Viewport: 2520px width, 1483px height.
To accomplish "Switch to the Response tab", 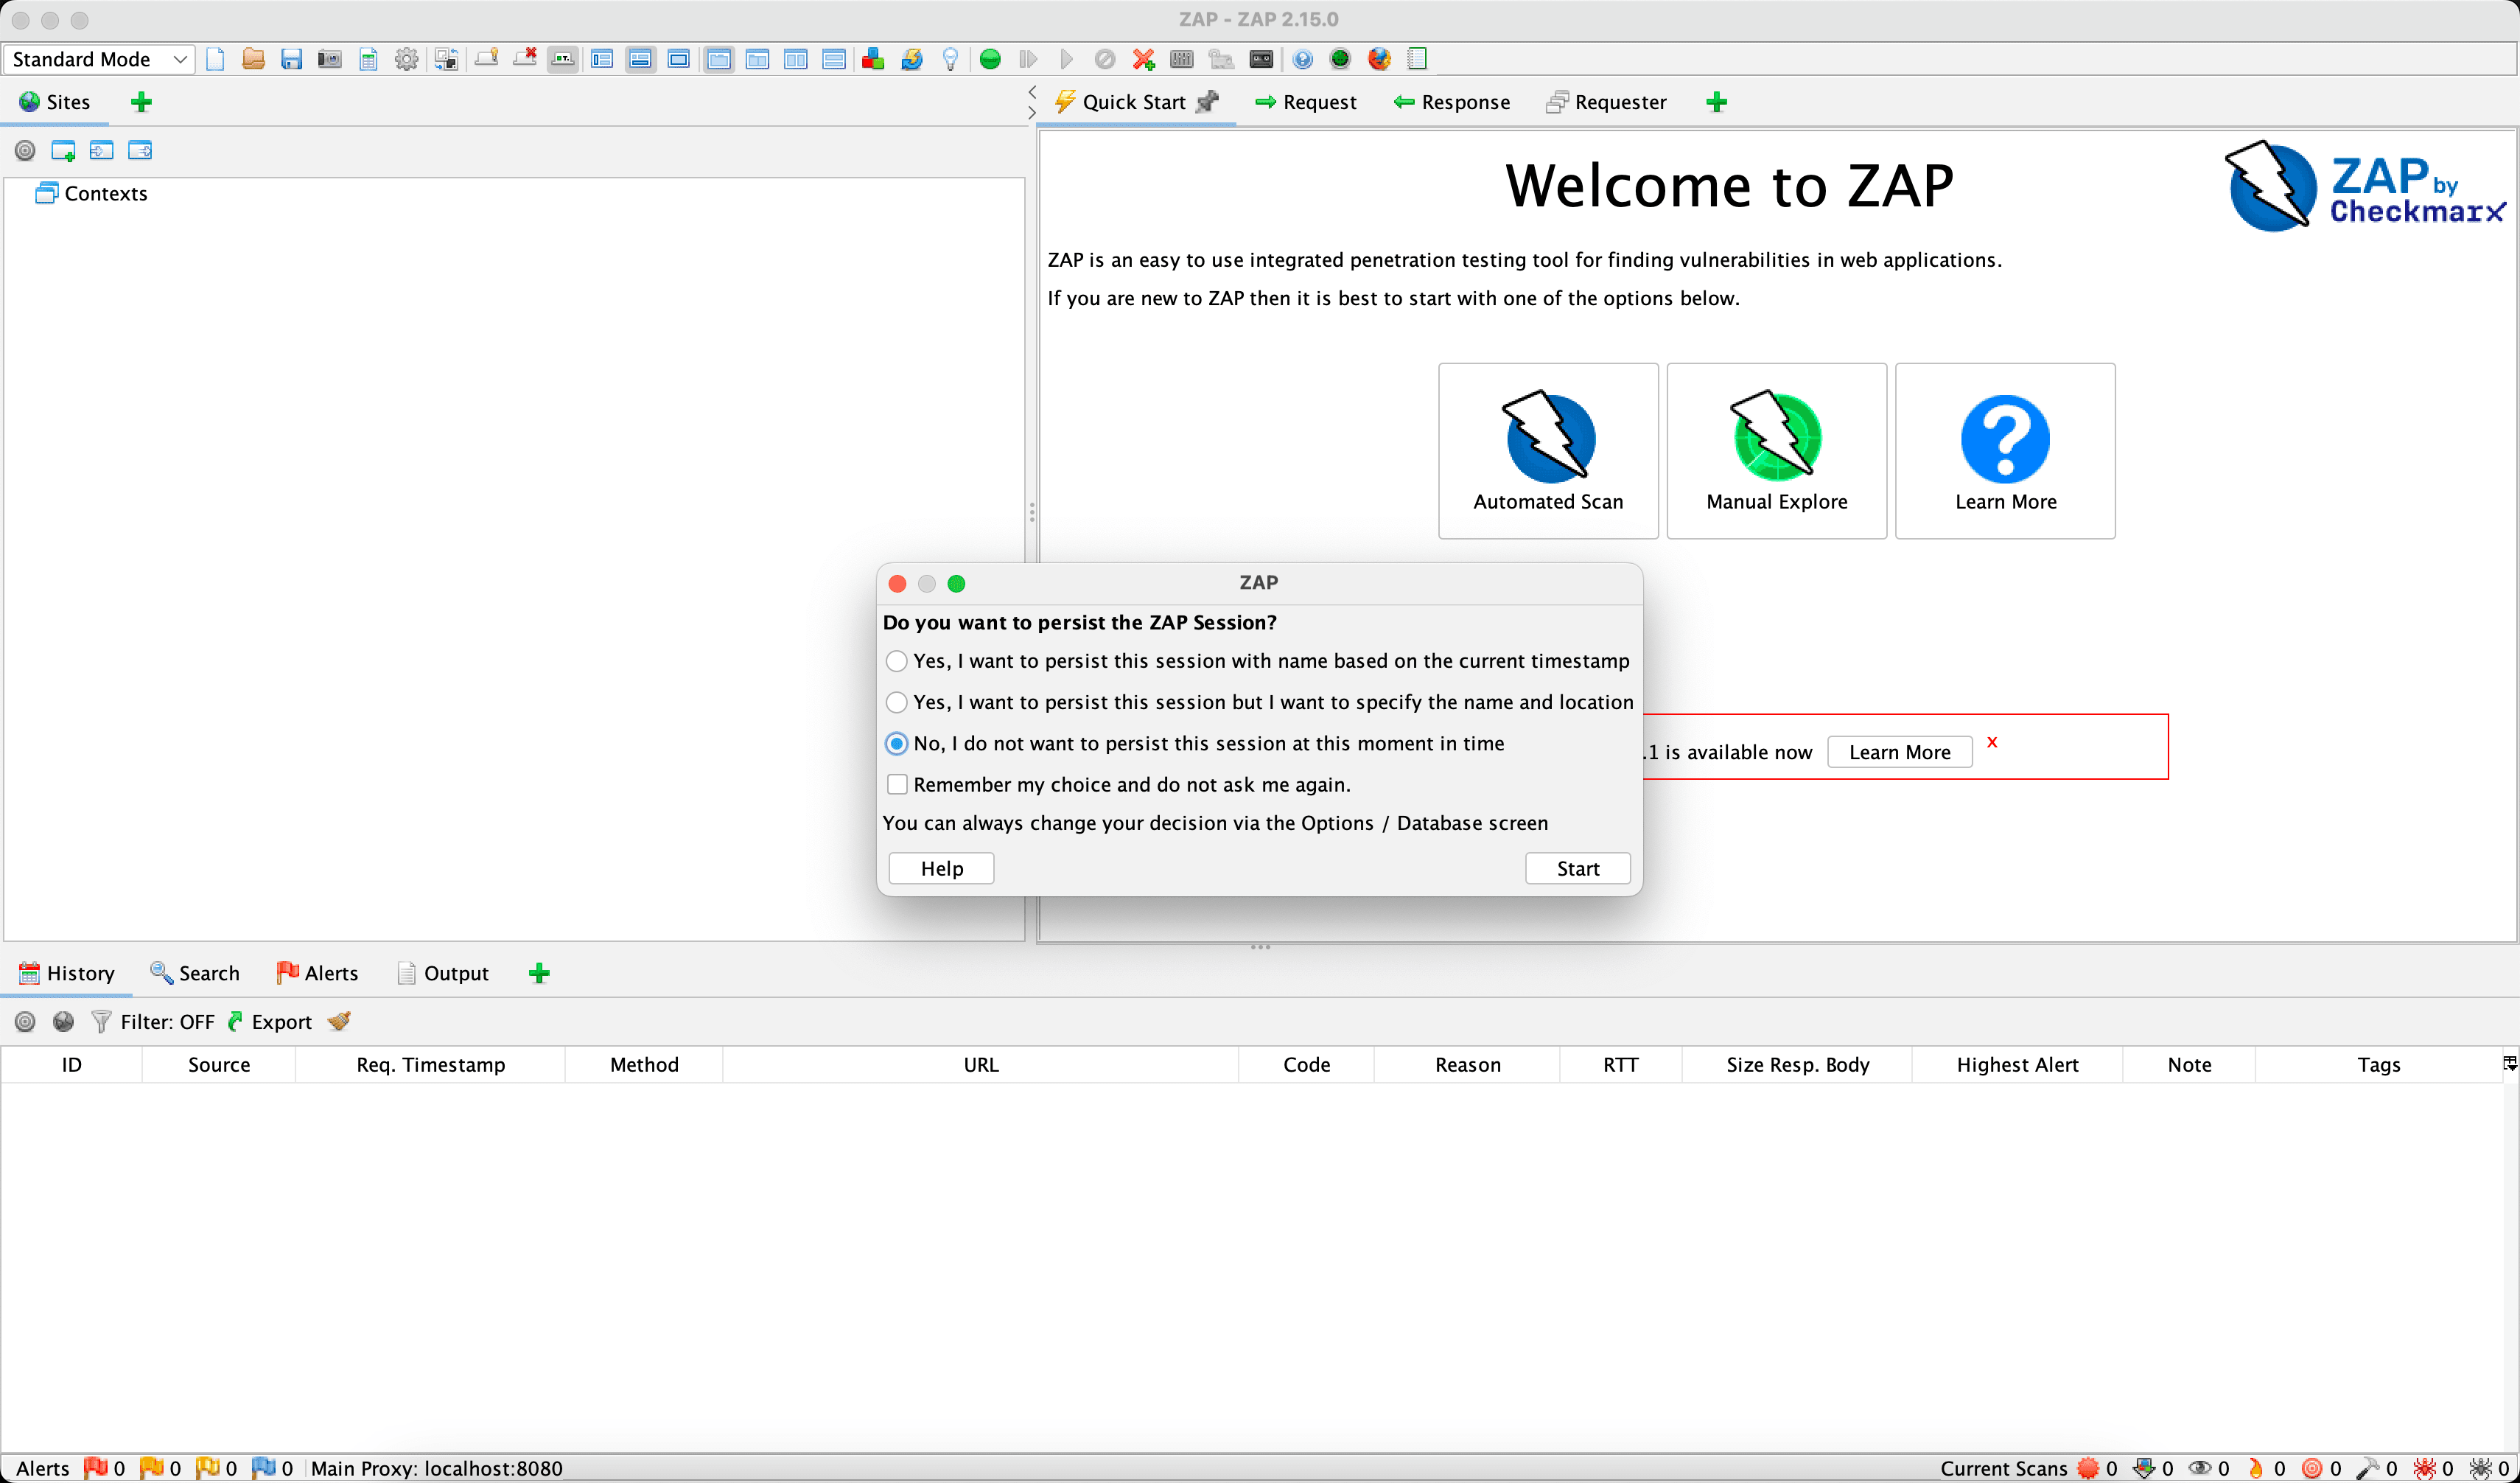I will point(1451,101).
